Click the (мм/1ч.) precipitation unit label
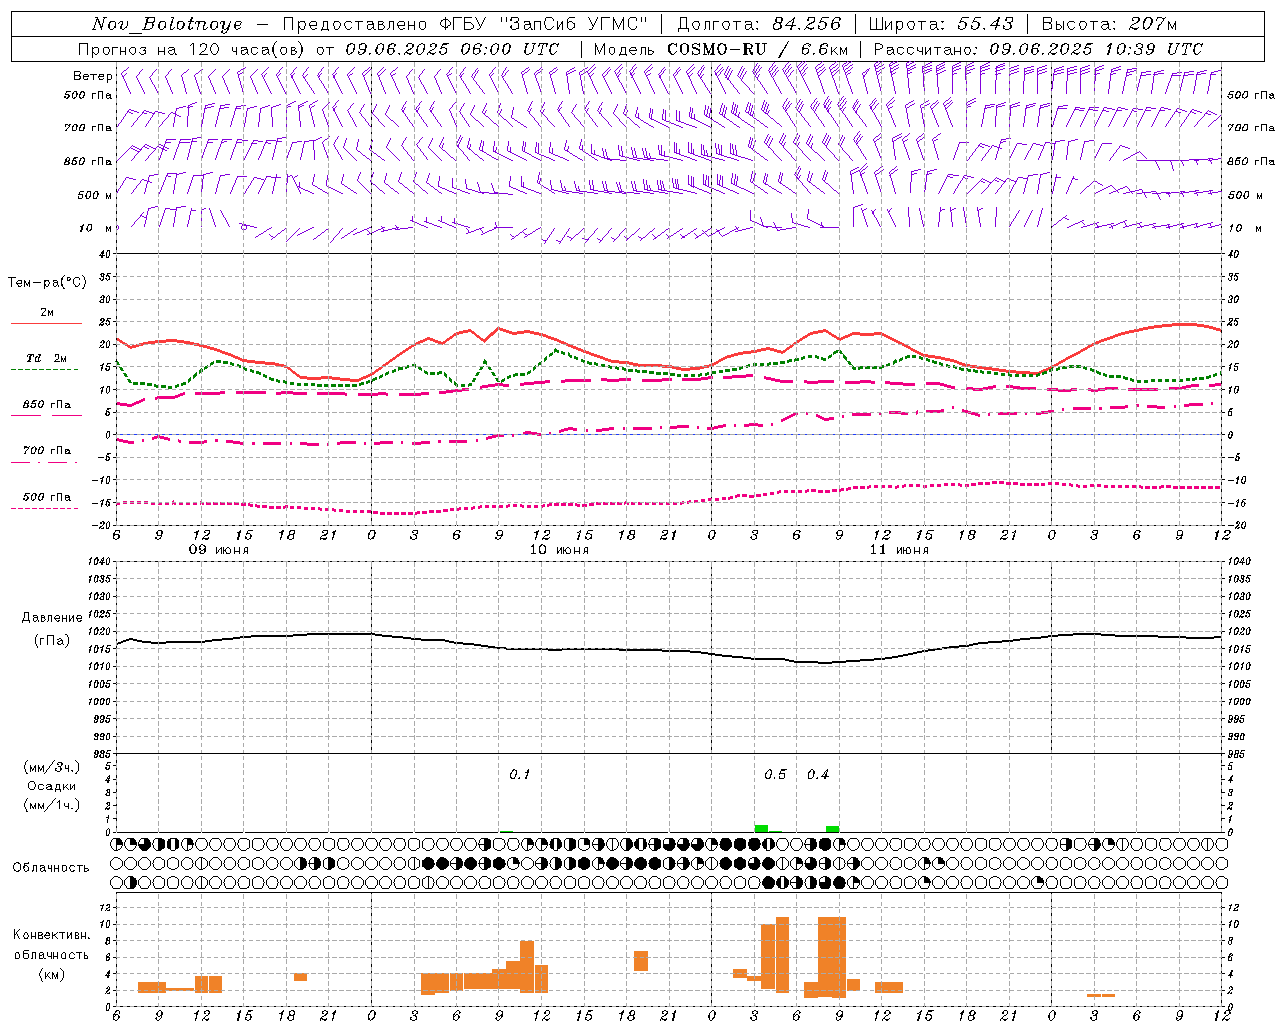 52,805
